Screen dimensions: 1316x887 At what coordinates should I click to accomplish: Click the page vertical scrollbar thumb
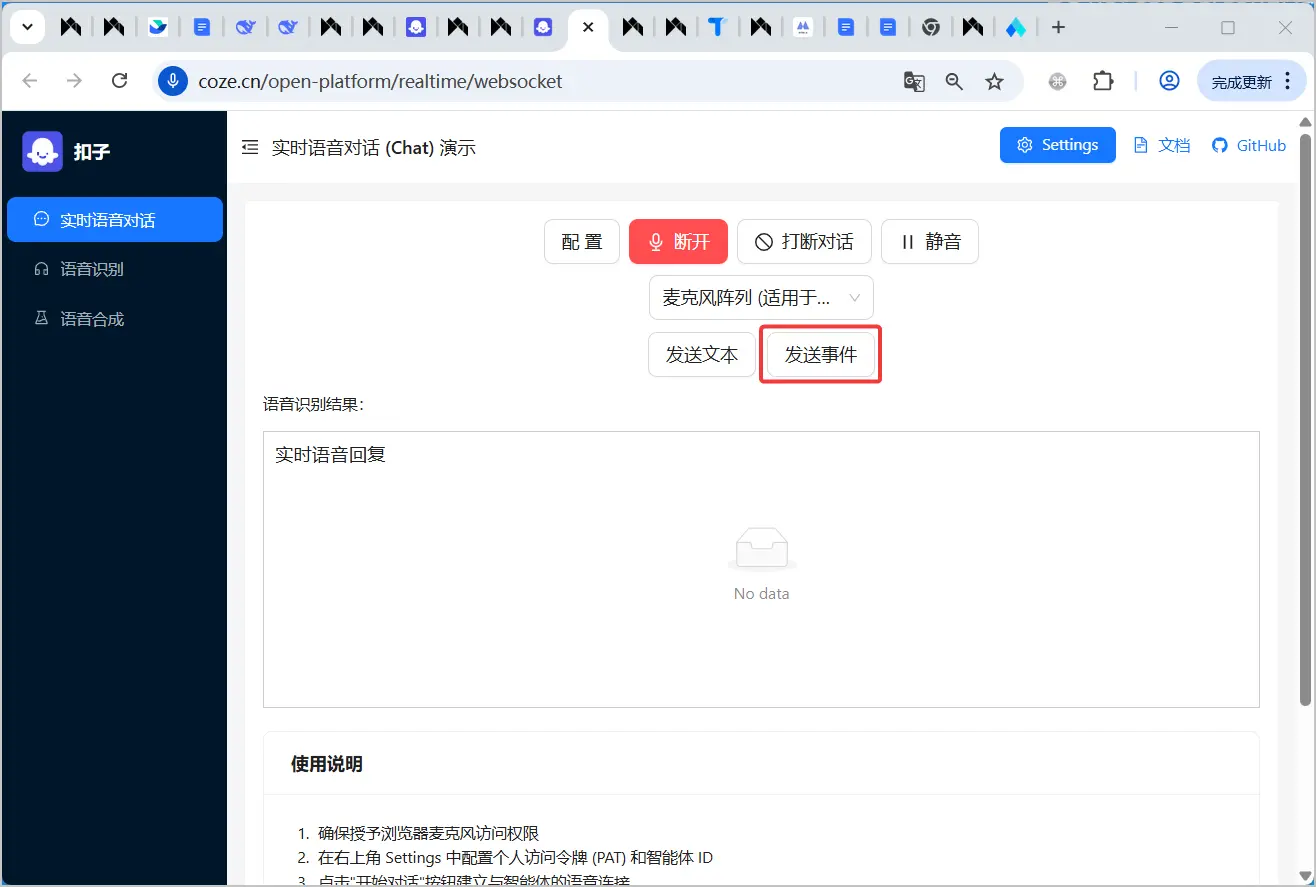tap(1305, 418)
